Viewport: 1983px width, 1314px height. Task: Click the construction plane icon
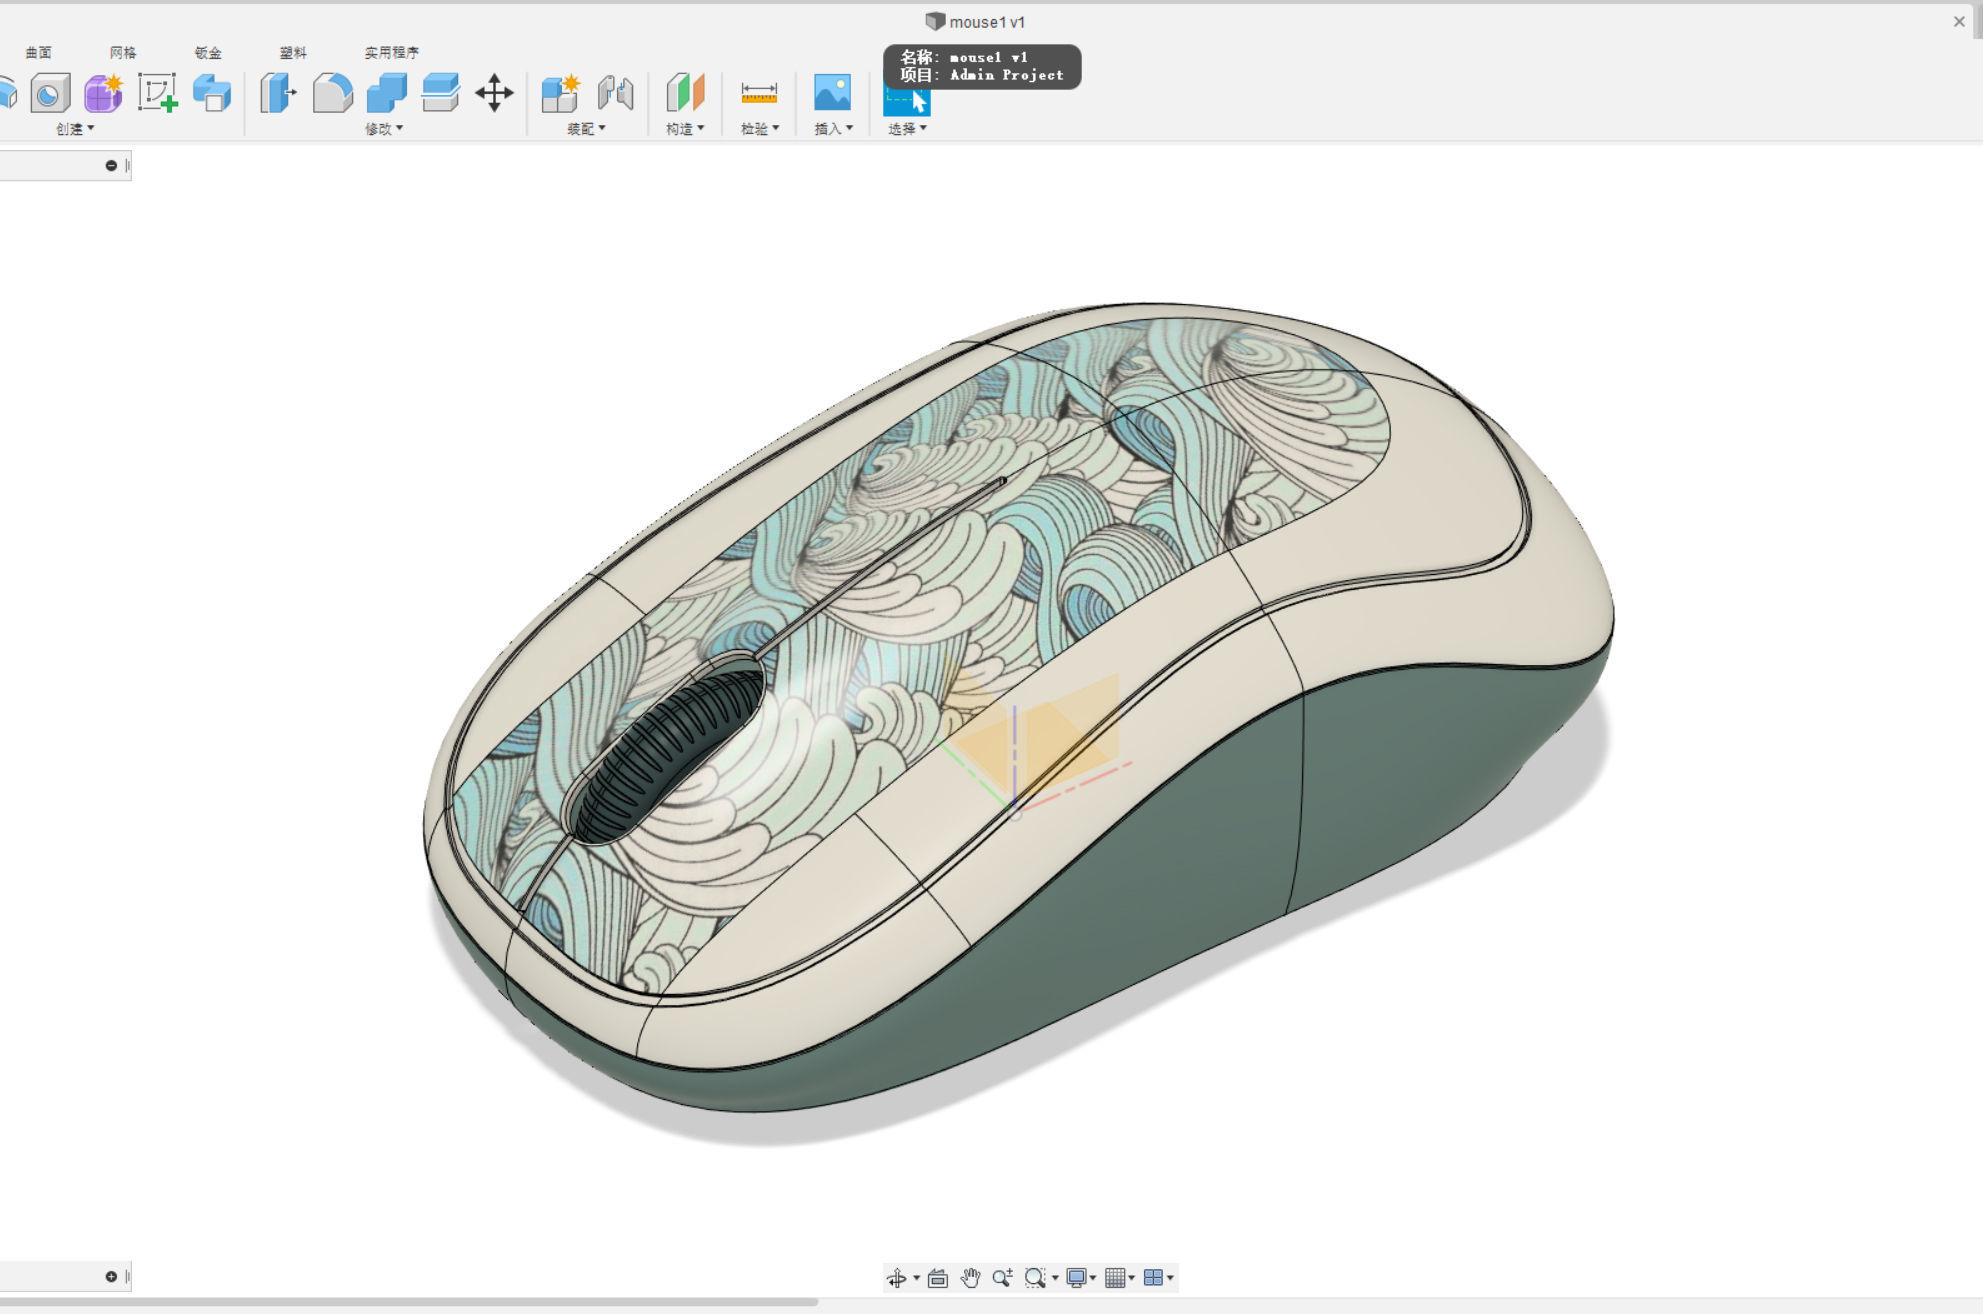[685, 93]
